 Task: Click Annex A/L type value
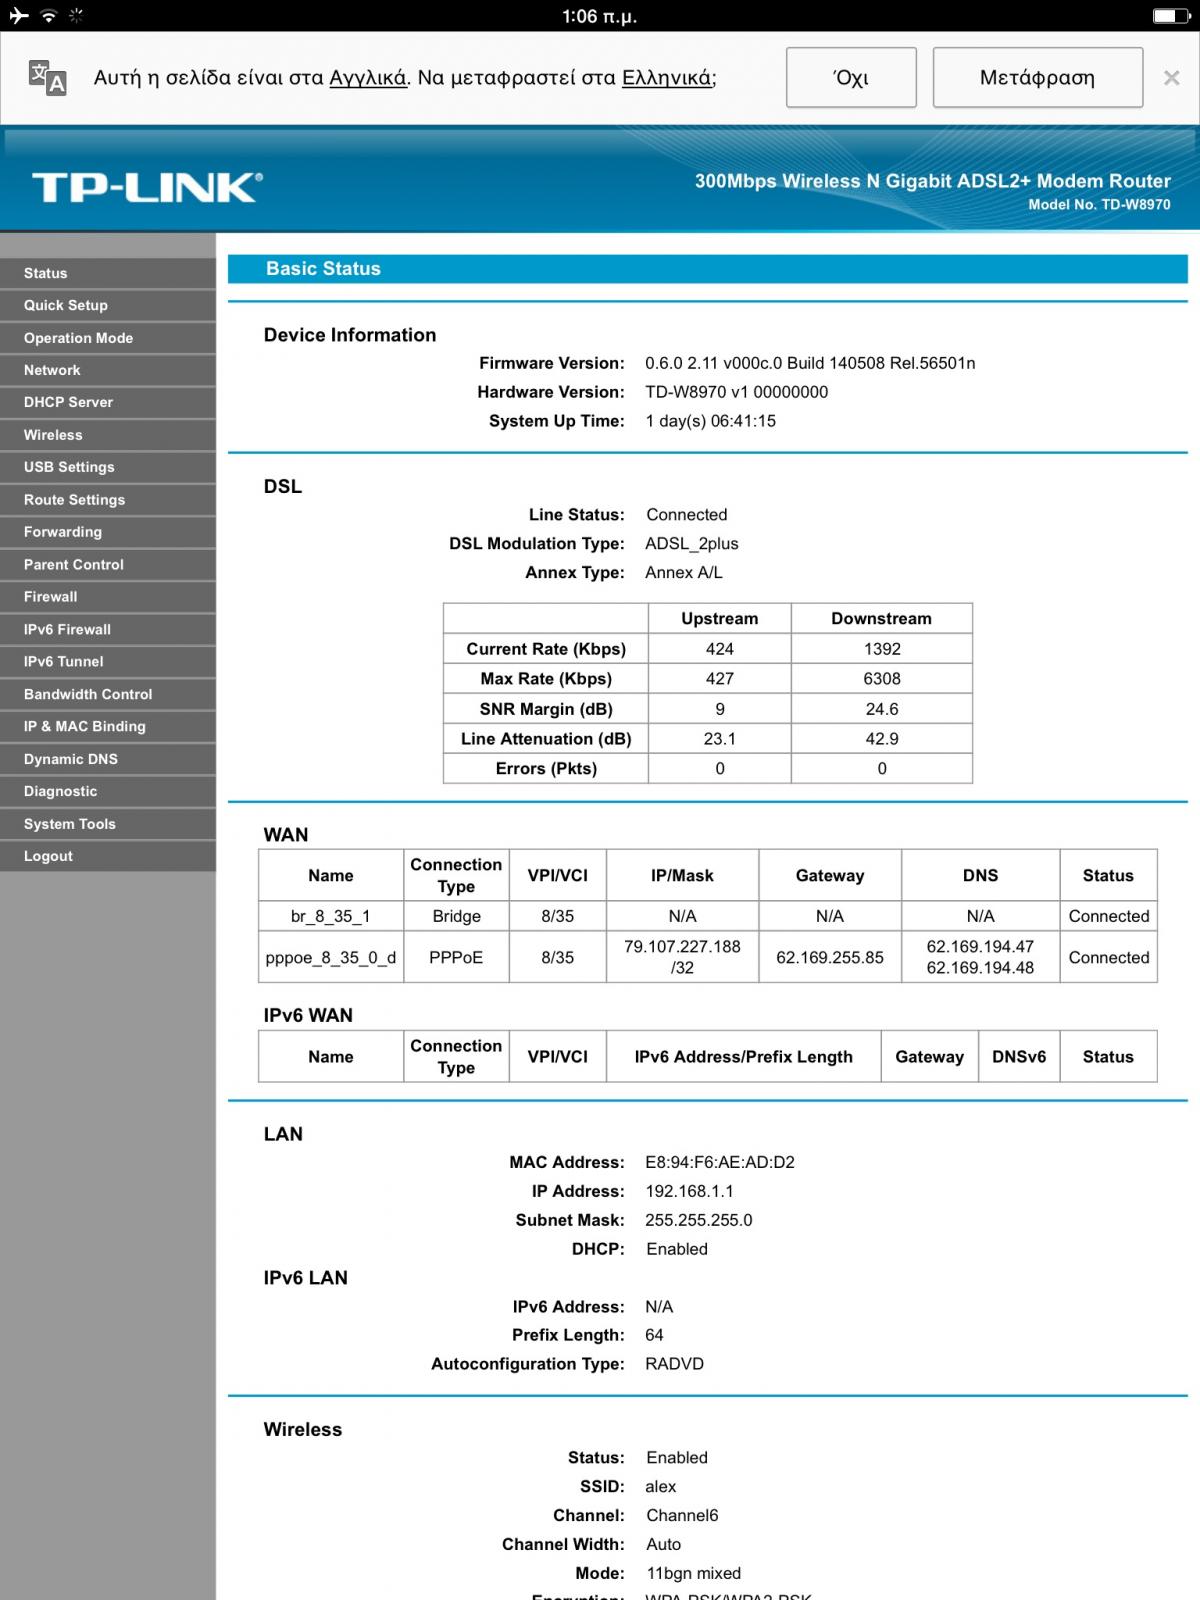(x=684, y=573)
